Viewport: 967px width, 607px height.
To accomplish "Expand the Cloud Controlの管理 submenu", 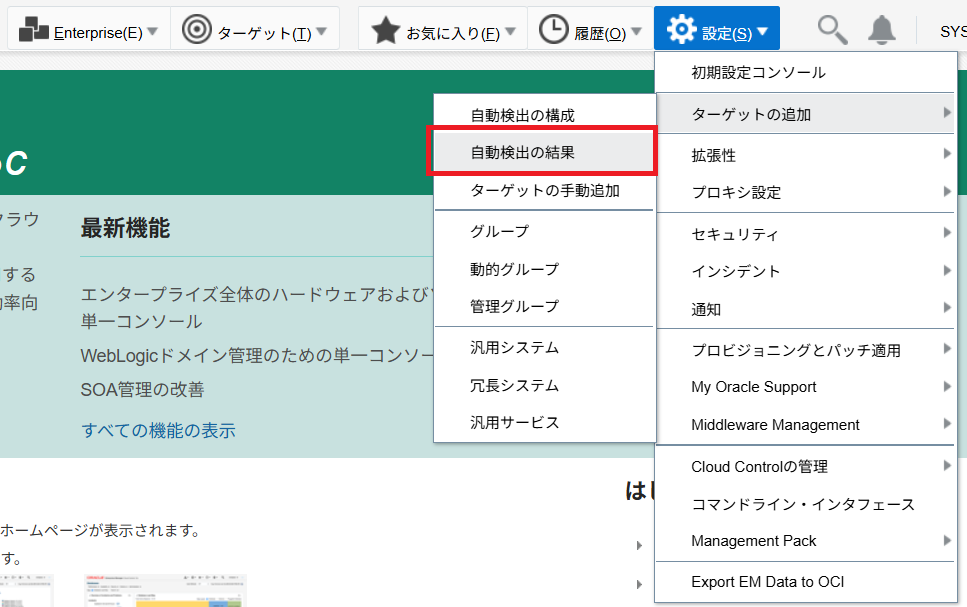I will coord(759,466).
